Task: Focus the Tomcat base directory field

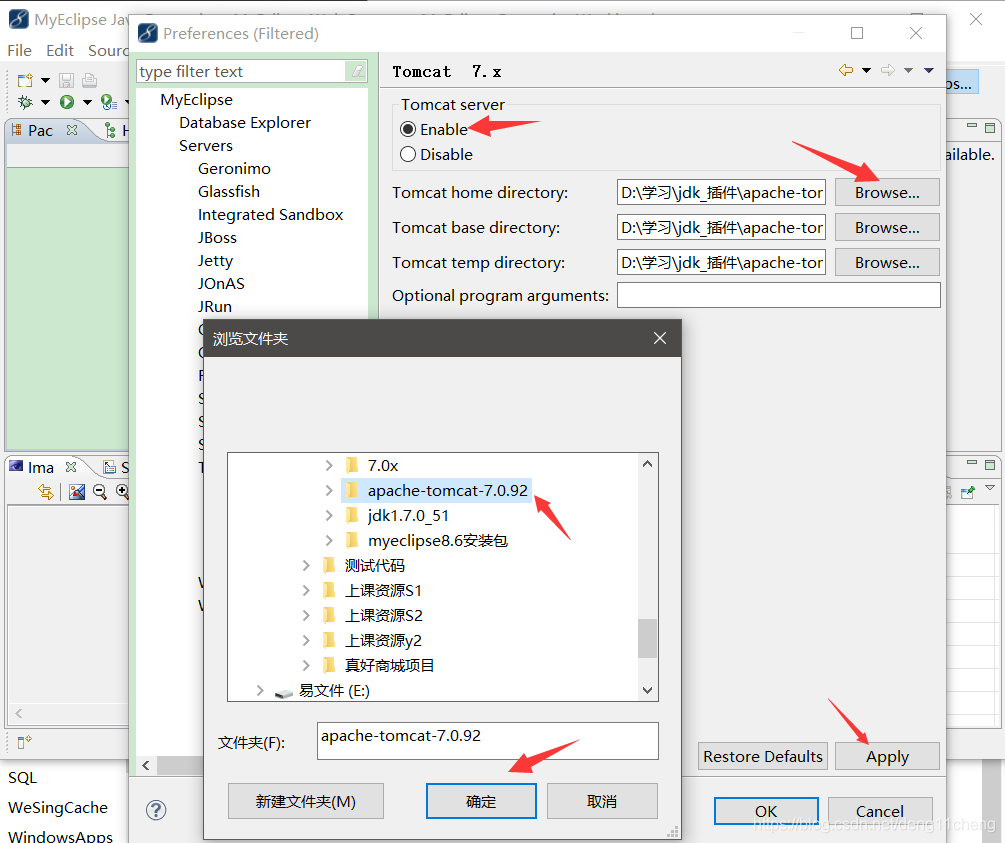Action: [721, 228]
